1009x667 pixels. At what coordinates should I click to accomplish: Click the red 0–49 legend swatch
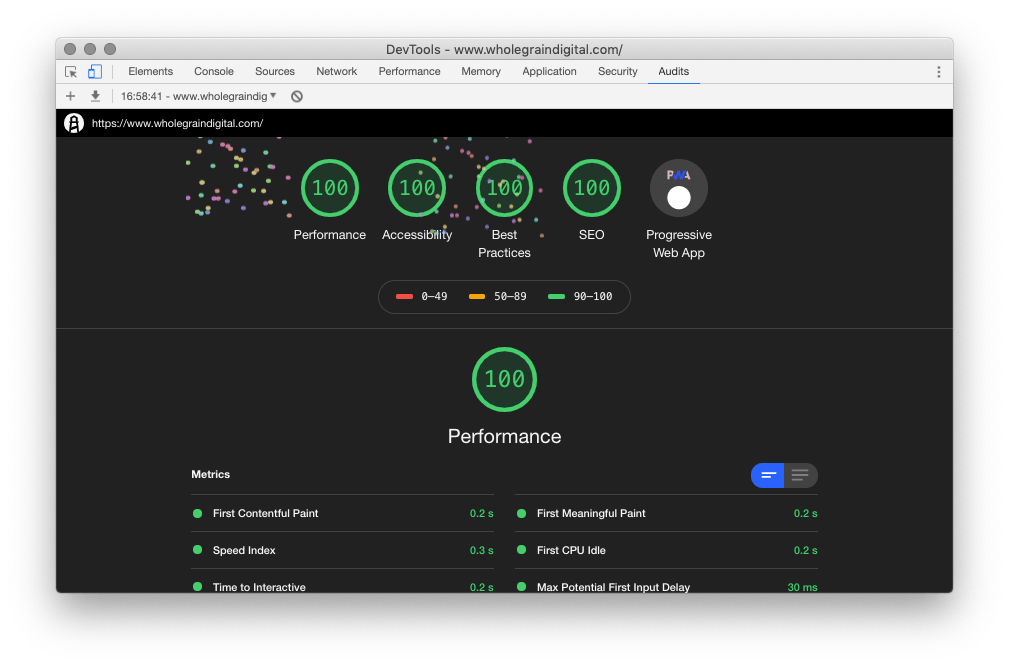click(x=404, y=297)
